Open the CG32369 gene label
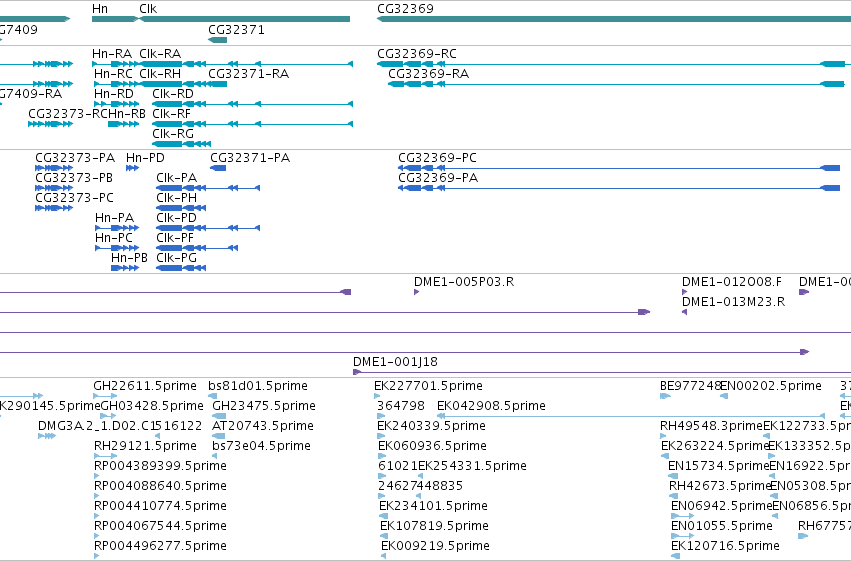The image size is (851, 561). pos(405,9)
